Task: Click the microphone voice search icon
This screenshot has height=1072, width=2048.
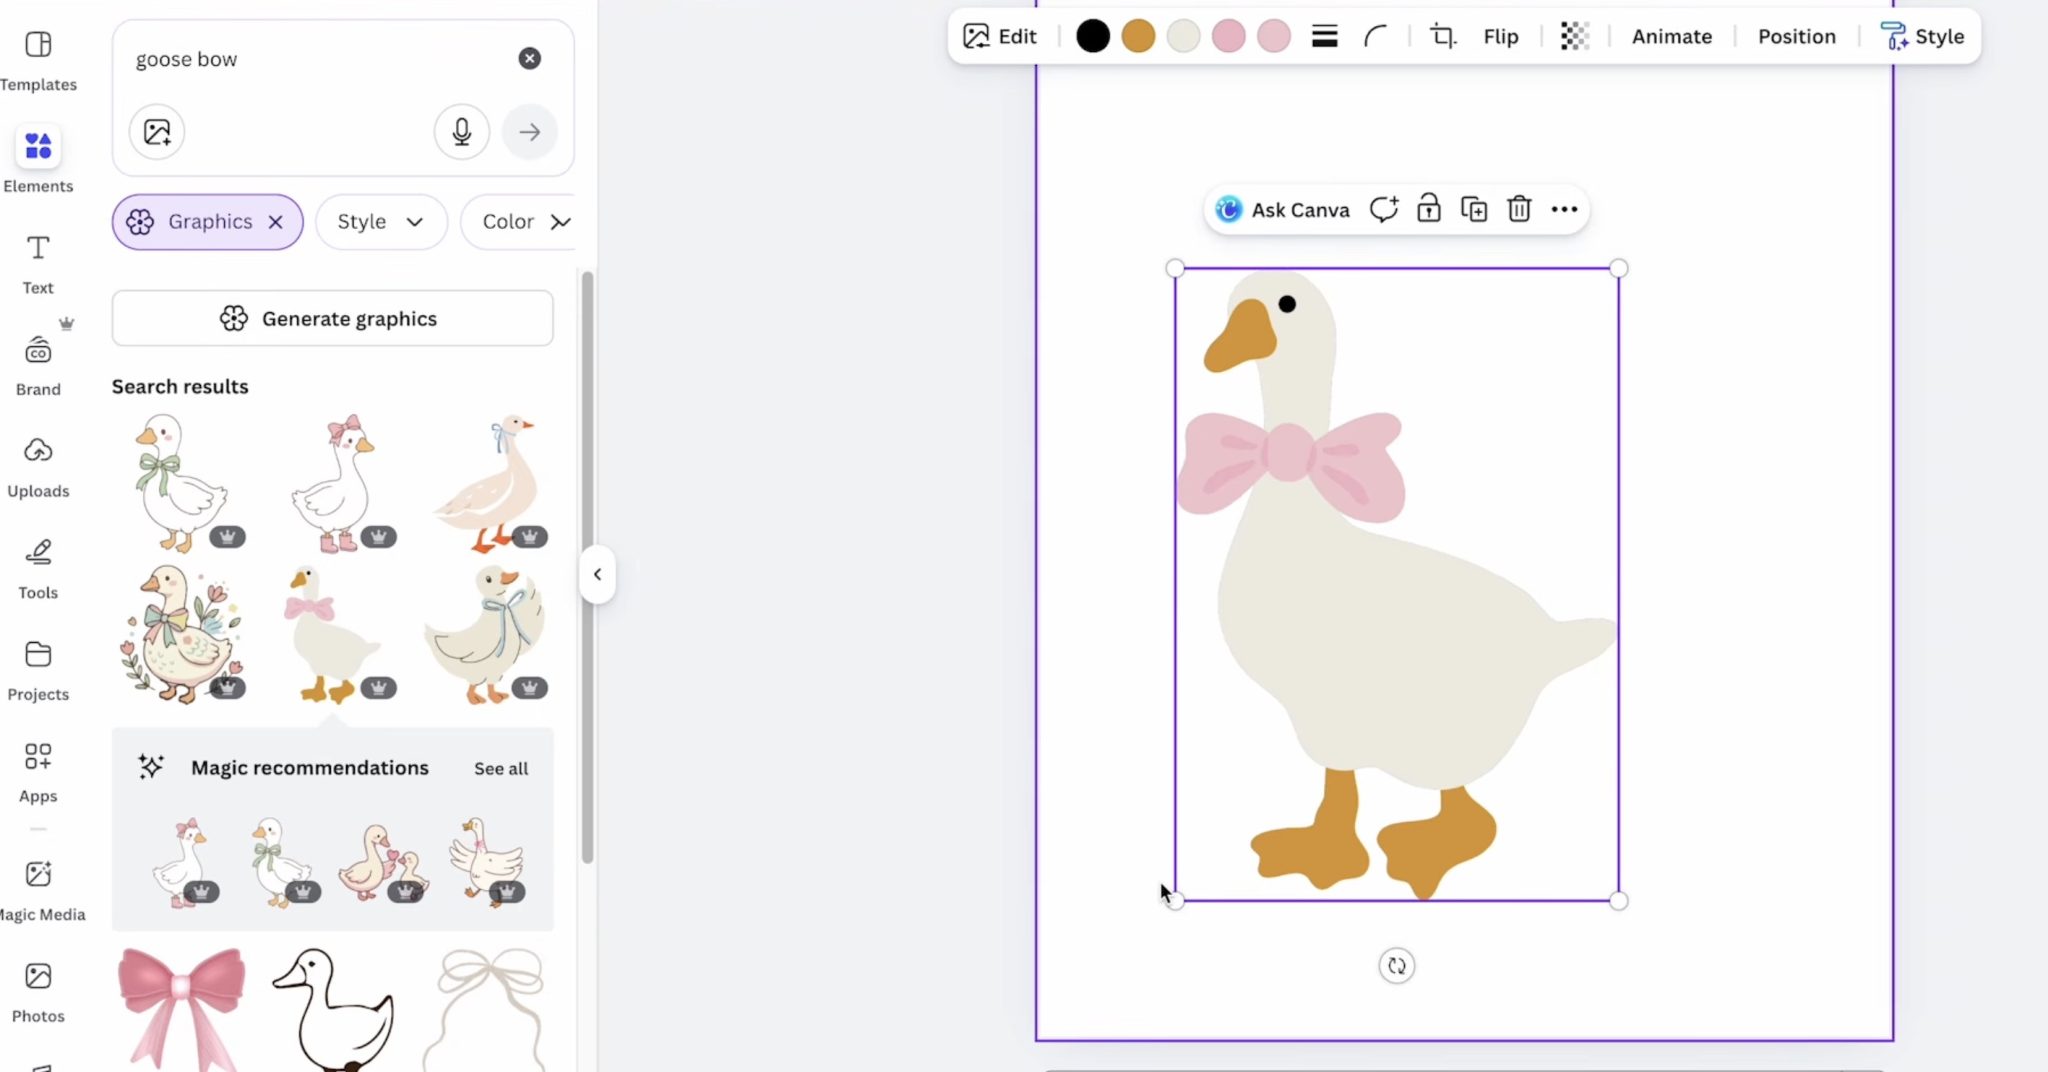Action: (461, 131)
